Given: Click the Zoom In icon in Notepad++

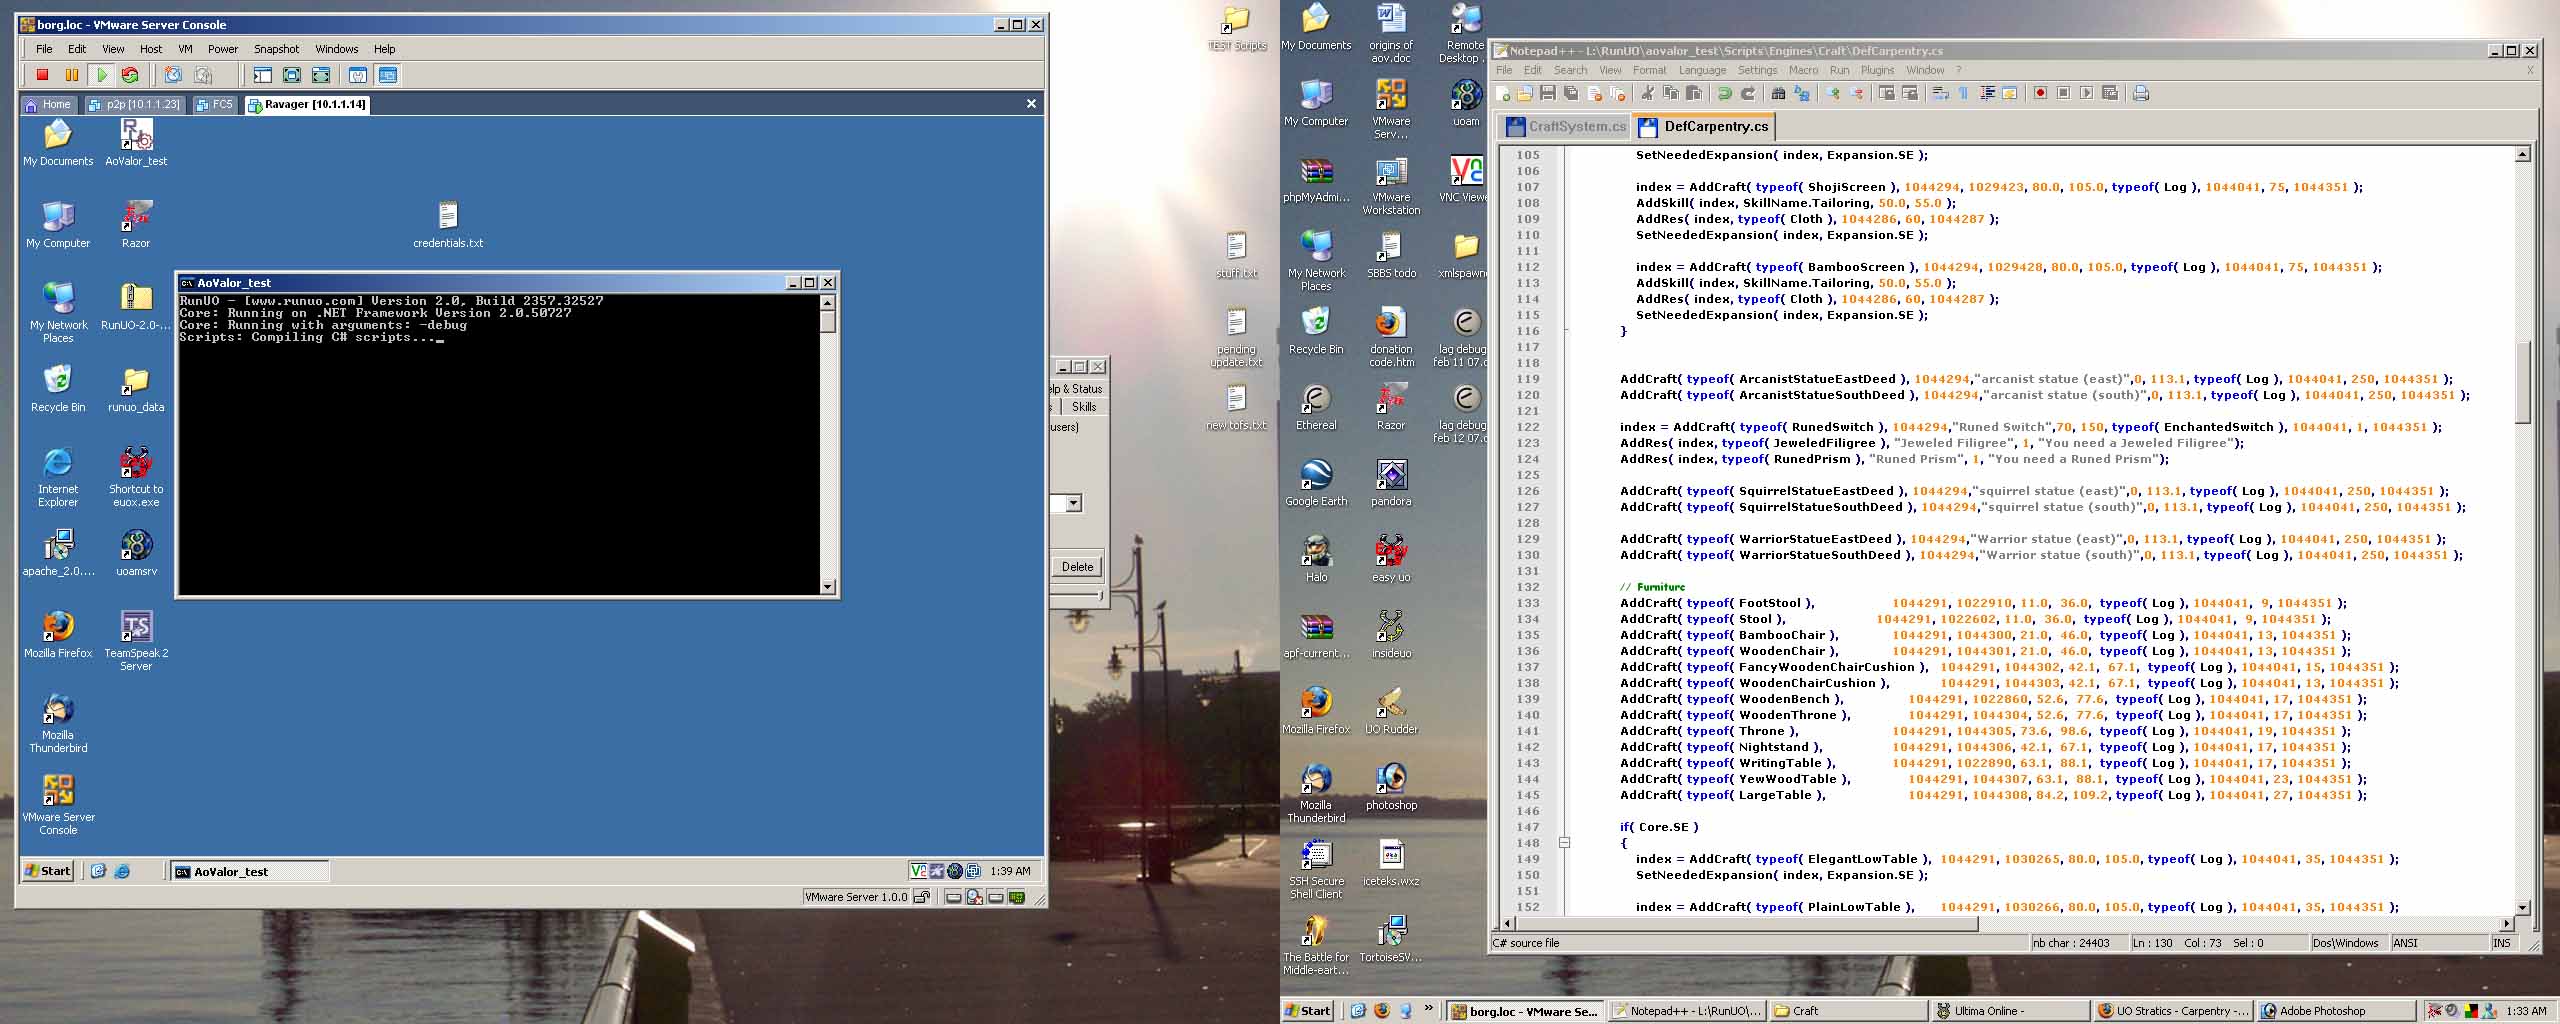Looking at the screenshot, I should 1833,93.
